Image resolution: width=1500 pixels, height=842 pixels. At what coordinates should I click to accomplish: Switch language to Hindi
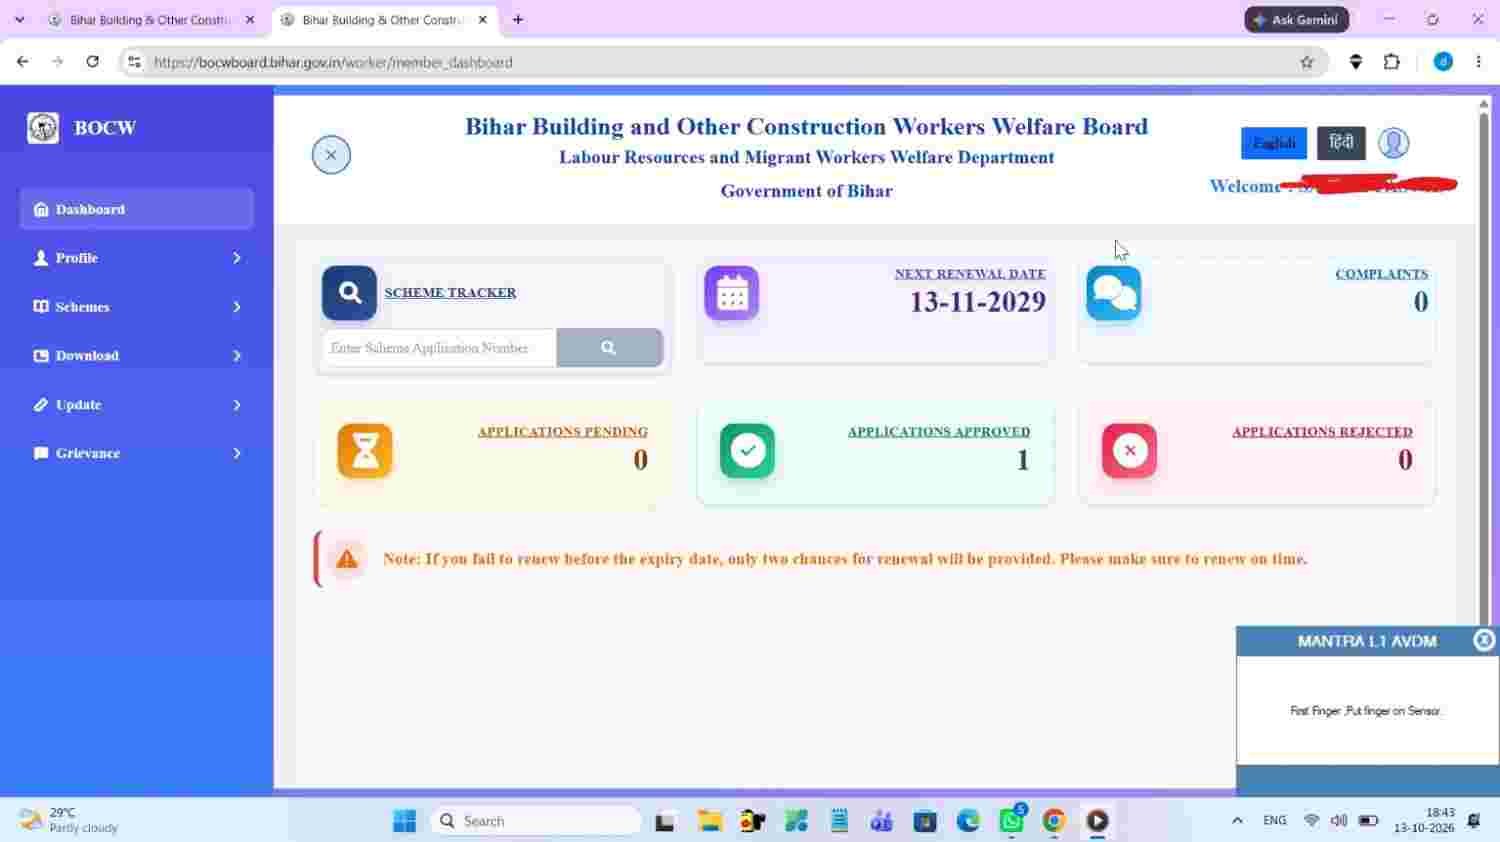1341,143
